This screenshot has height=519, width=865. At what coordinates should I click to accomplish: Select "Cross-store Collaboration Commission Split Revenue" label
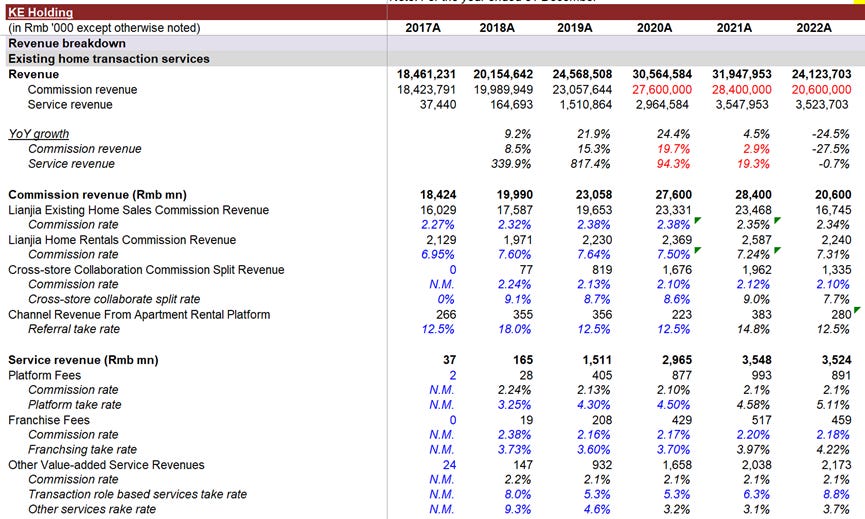click(146, 269)
